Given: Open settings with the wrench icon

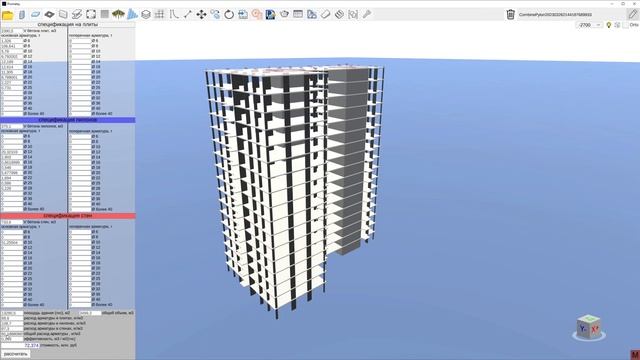Looking at the screenshot, I should point(367,15).
